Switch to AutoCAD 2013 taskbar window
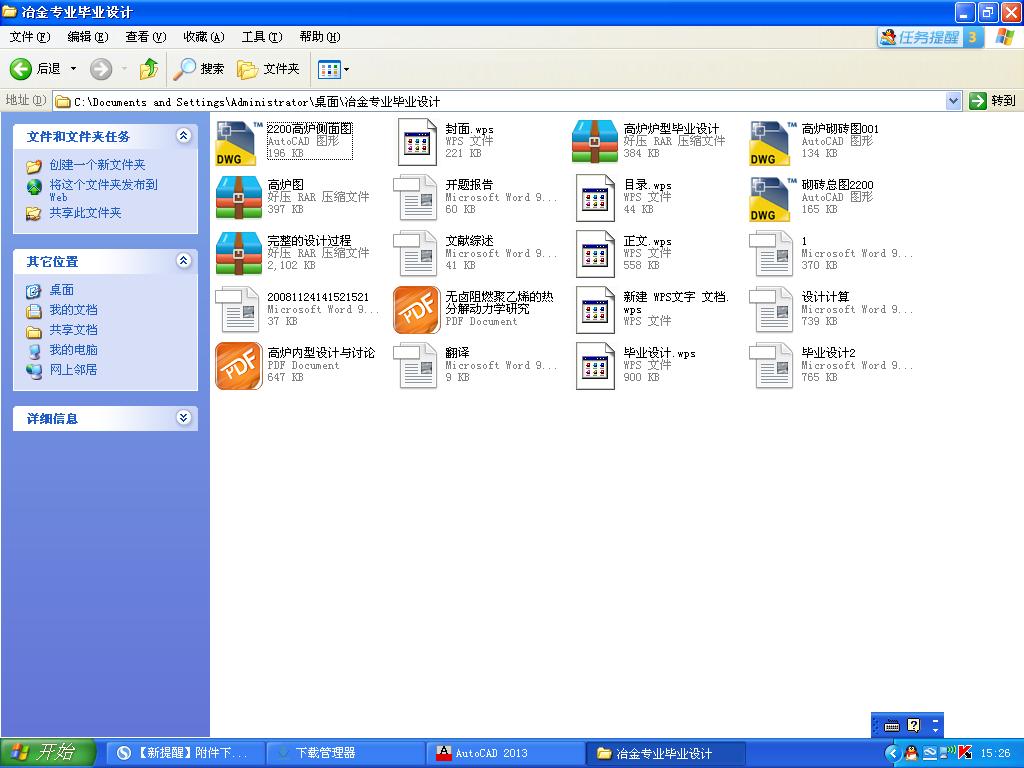 505,753
